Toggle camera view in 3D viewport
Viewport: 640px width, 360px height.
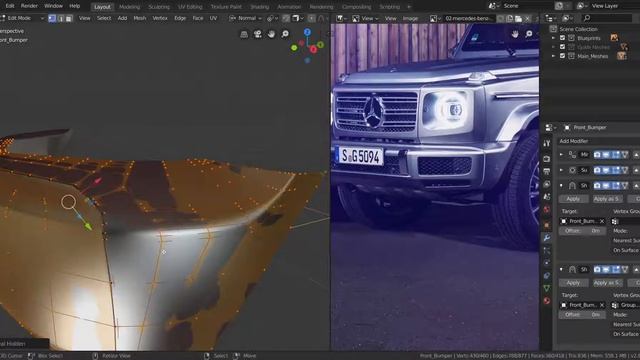coord(258,34)
